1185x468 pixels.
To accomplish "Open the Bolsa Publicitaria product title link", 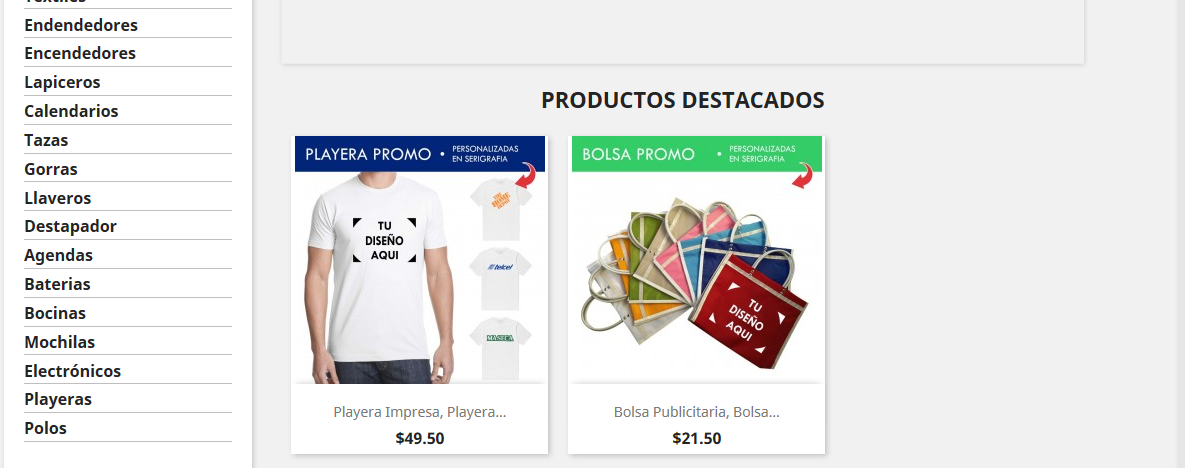I will click(x=696, y=412).
